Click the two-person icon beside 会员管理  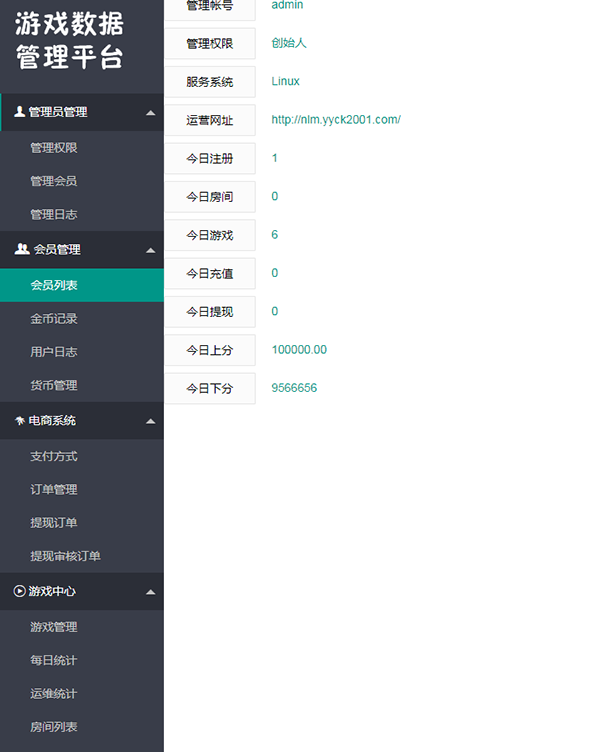click(x=22, y=249)
